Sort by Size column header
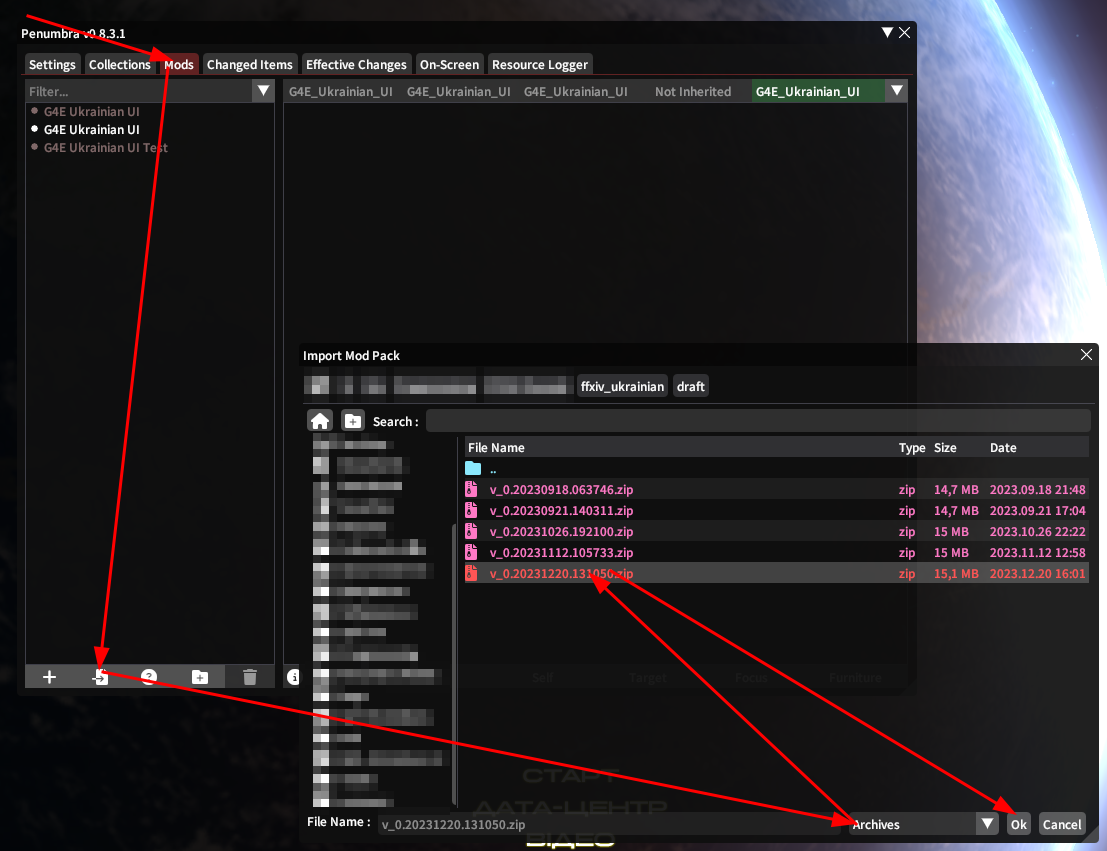Viewport: 1107px width, 851px height. click(945, 448)
